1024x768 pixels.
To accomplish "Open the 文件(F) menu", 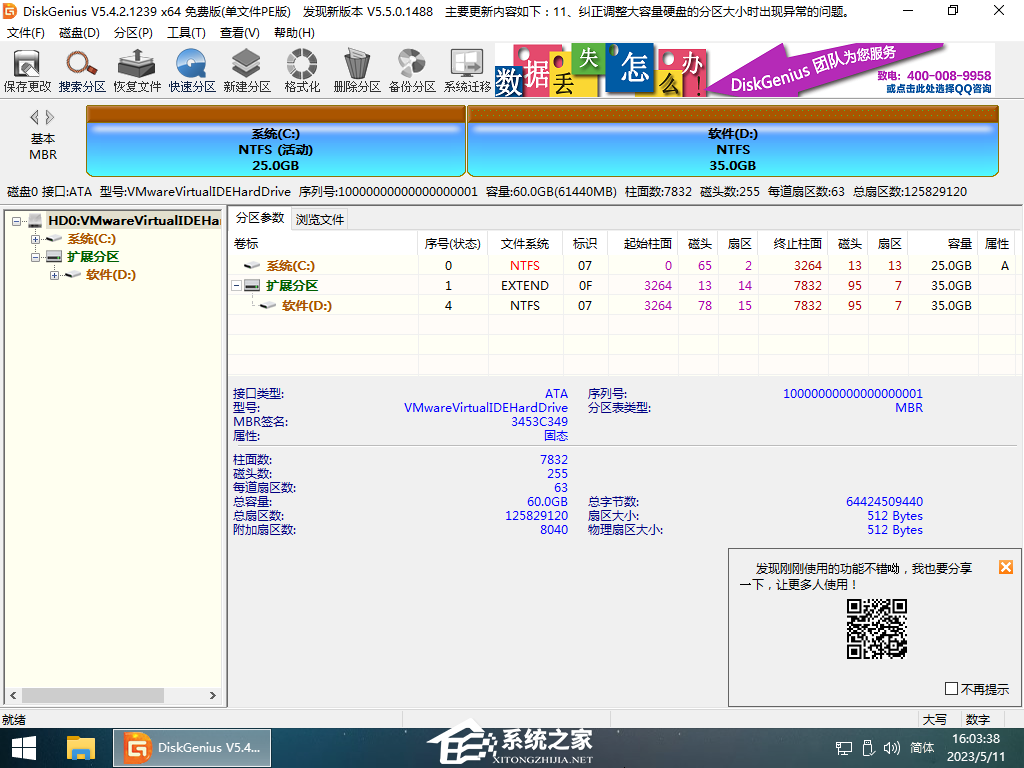I will 25,33.
